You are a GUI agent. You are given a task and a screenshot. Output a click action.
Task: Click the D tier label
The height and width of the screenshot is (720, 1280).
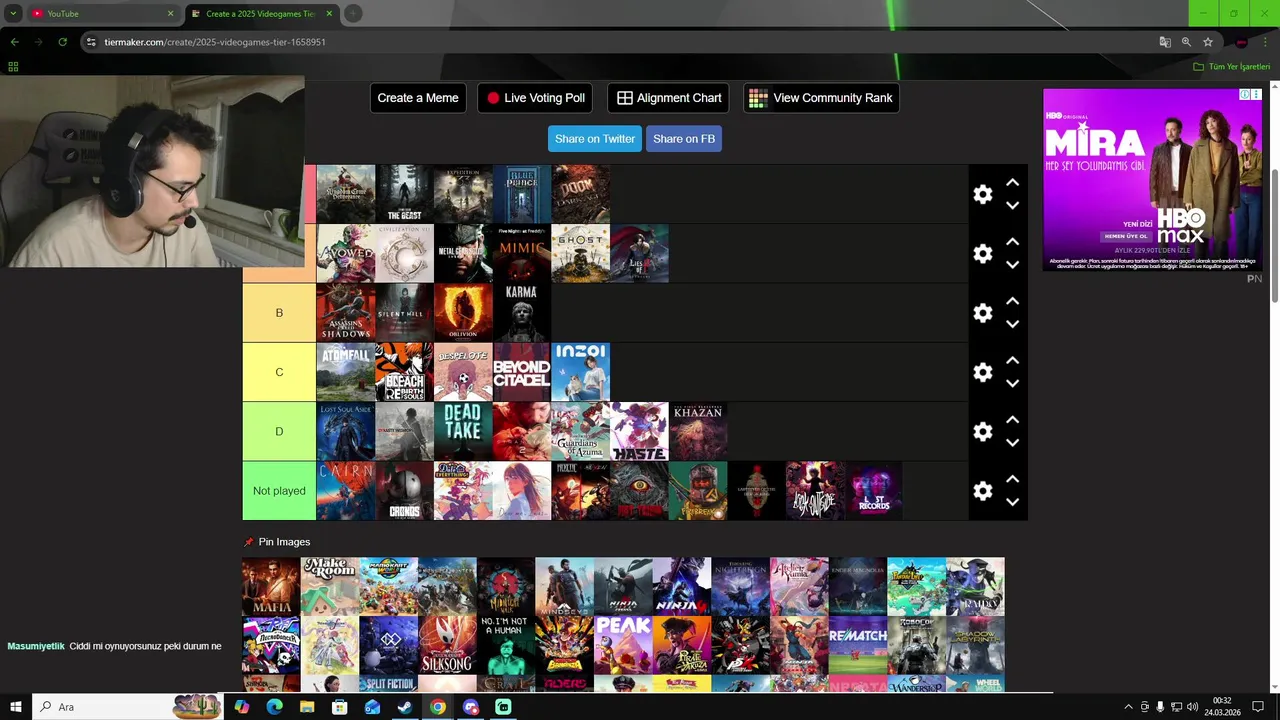(x=279, y=431)
